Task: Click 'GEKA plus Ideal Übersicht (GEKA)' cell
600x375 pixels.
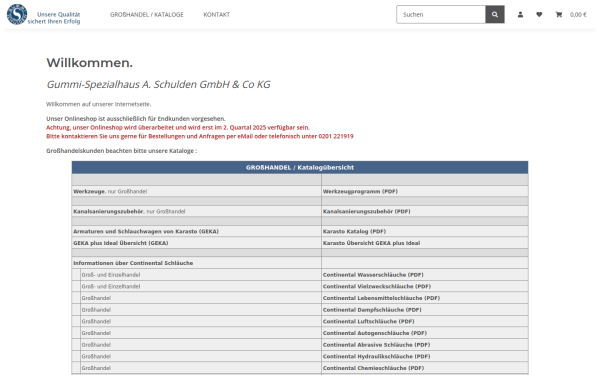Action: coord(196,243)
